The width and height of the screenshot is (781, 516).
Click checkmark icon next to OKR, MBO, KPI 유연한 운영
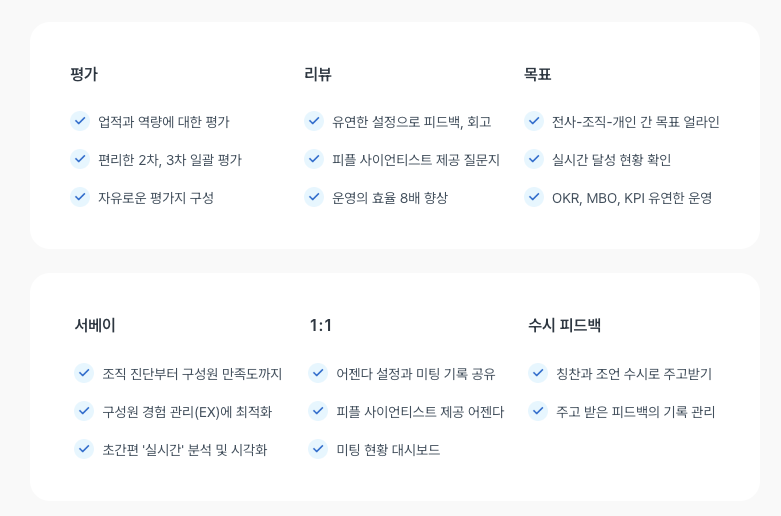[534, 197]
